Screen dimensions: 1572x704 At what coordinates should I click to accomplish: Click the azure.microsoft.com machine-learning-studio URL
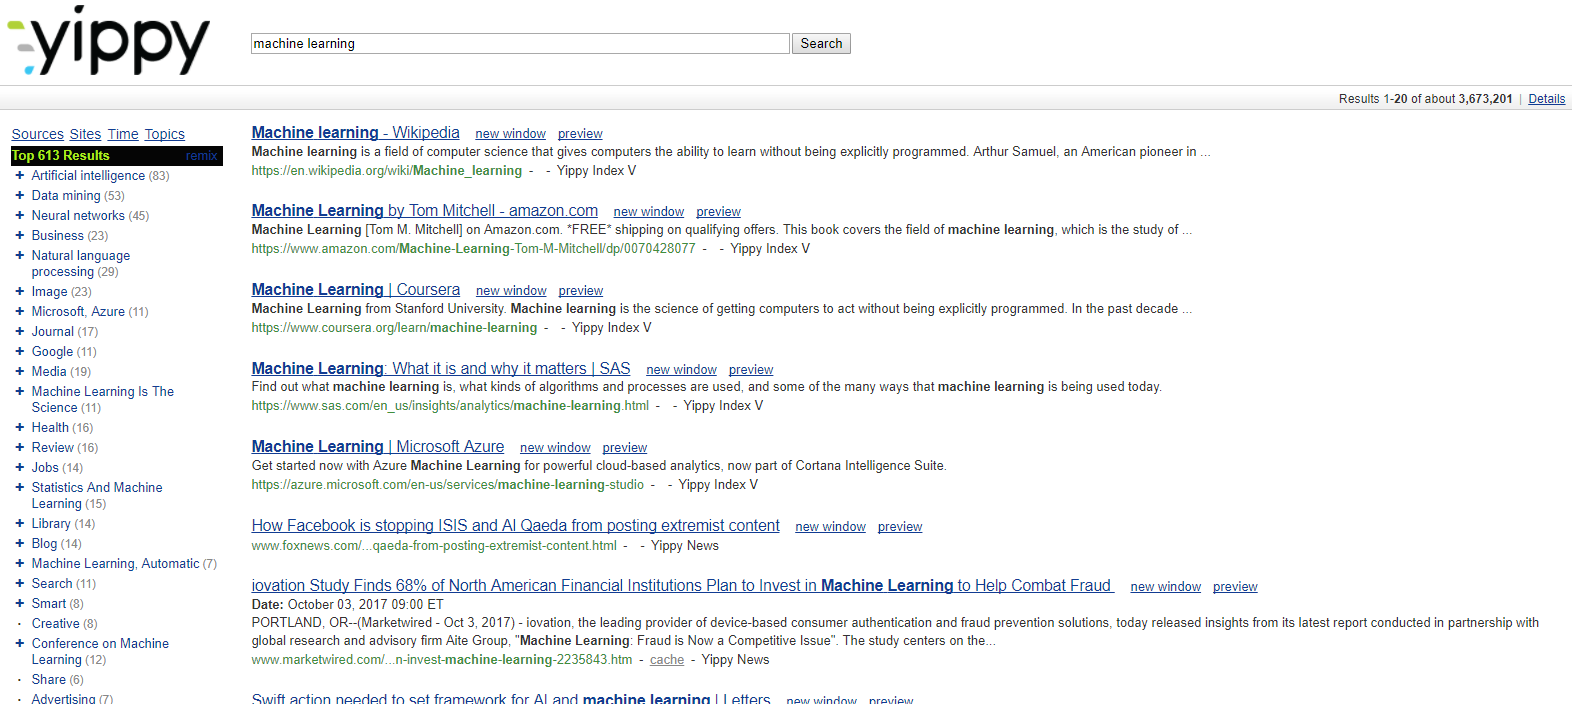click(447, 485)
